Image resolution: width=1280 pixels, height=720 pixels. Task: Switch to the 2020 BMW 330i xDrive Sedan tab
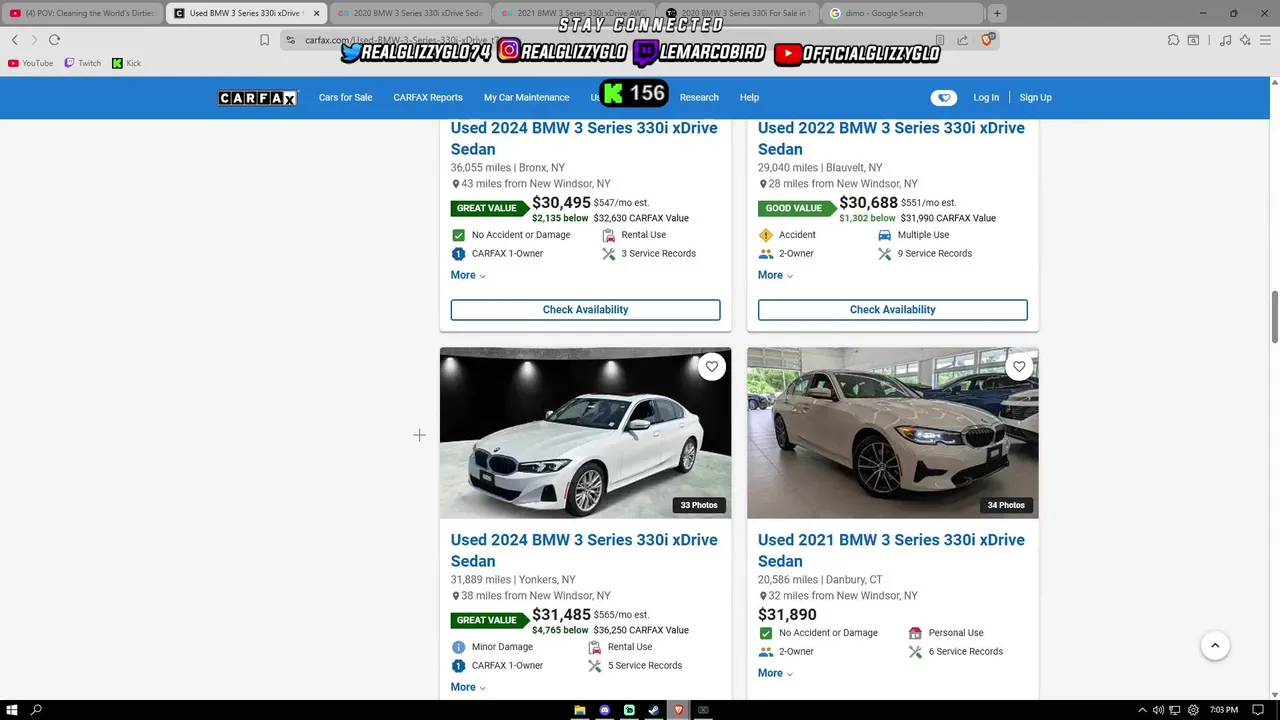coord(408,13)
